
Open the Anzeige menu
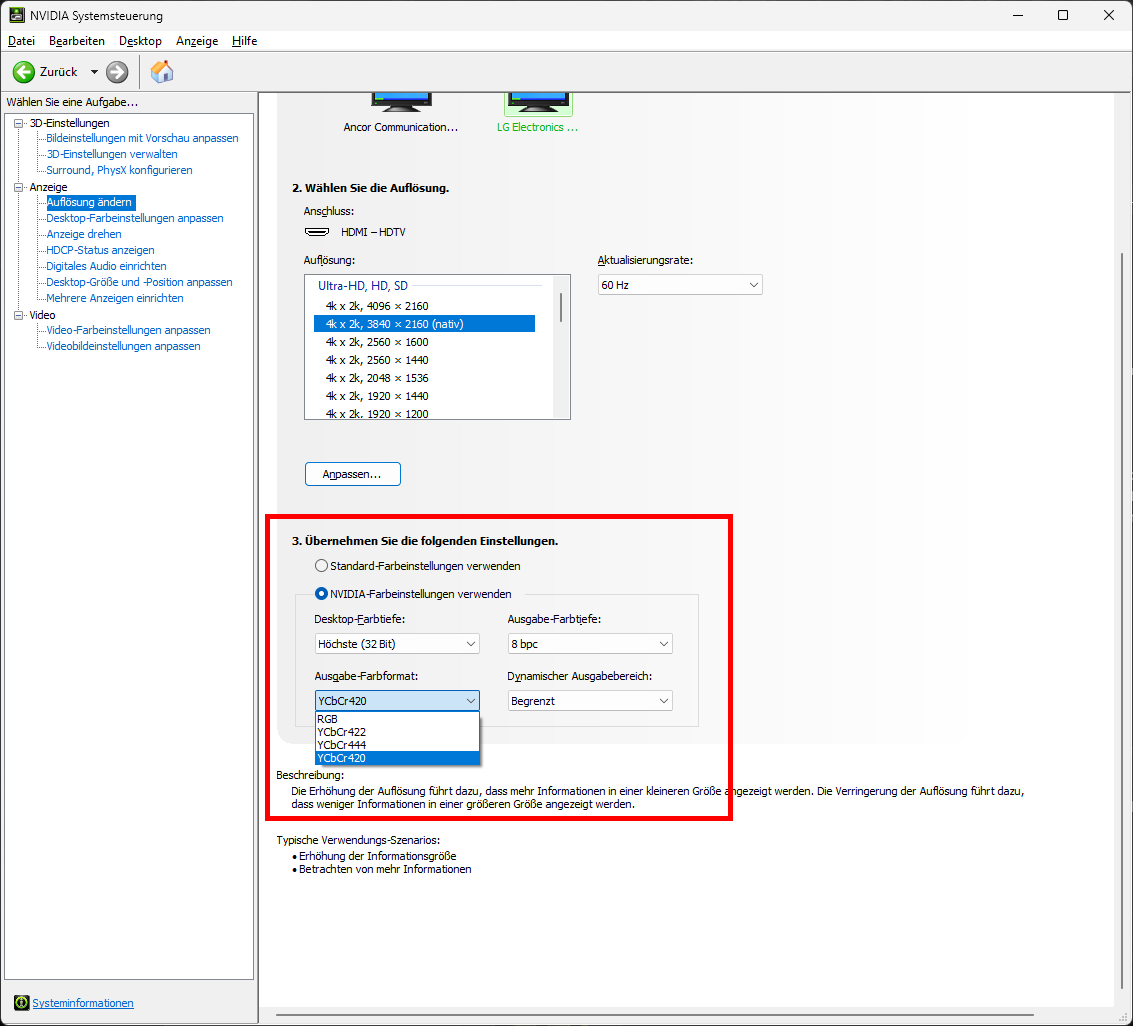coord(197,41)
